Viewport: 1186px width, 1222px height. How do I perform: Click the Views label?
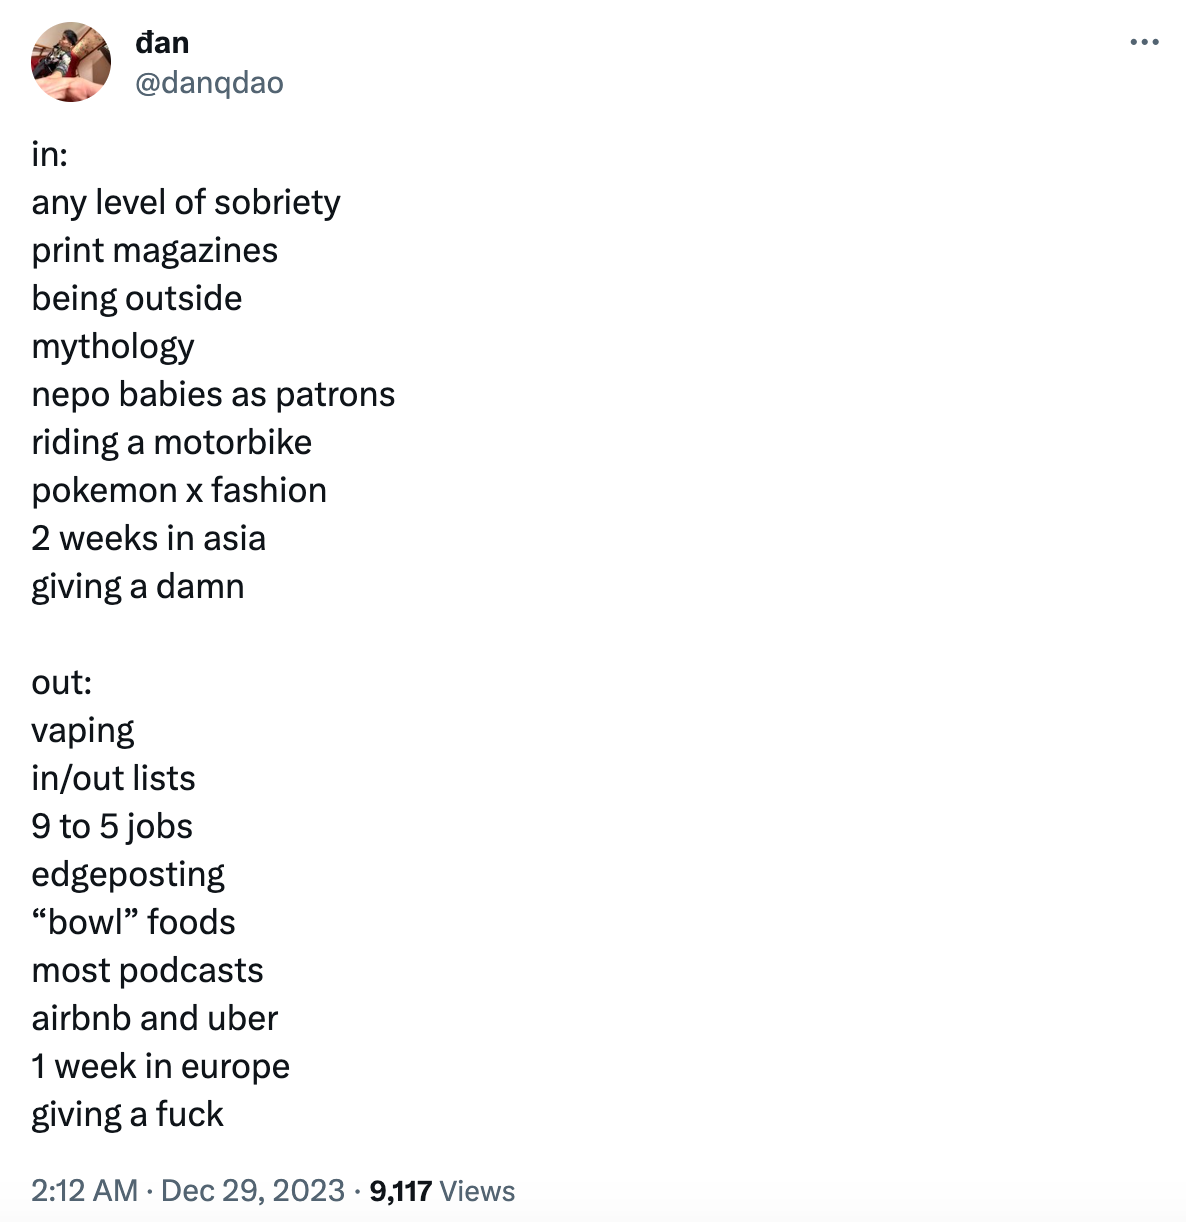(479, 1191)
